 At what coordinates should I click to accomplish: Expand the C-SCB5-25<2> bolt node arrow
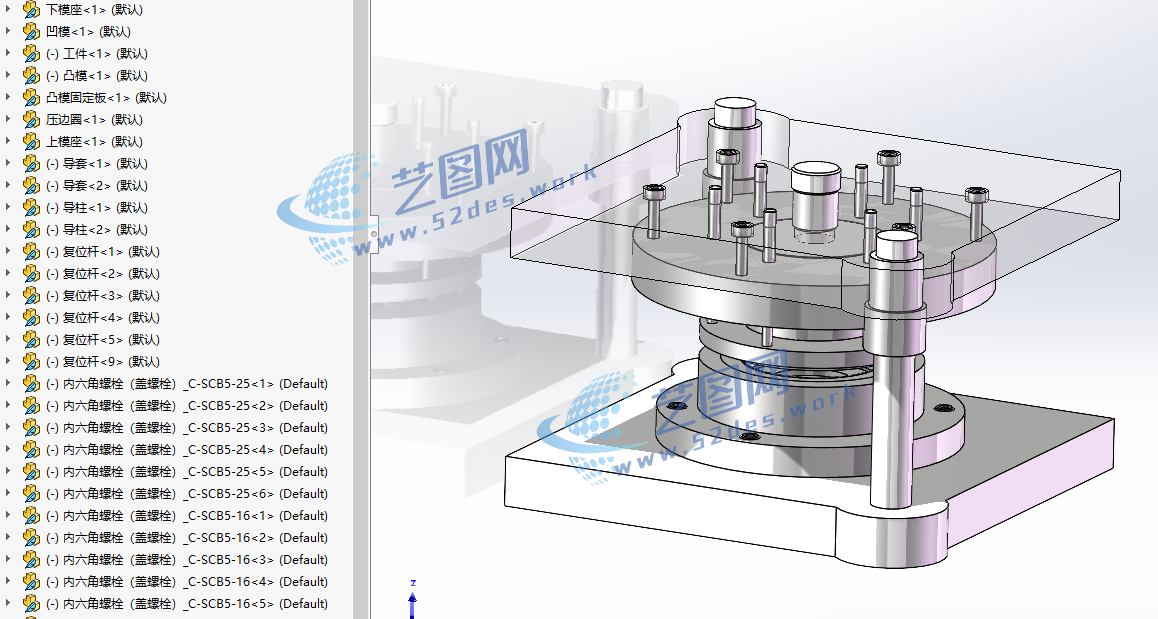click(8, 406)
